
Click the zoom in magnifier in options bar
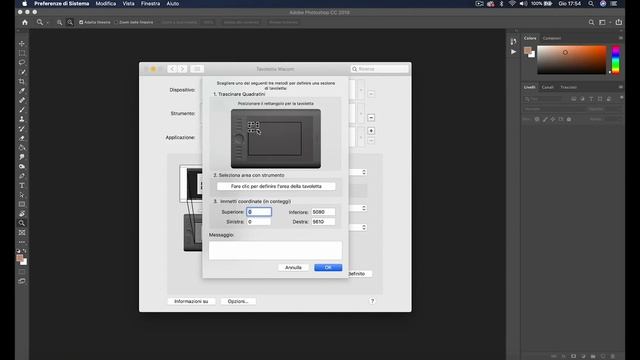click(60, 22)
